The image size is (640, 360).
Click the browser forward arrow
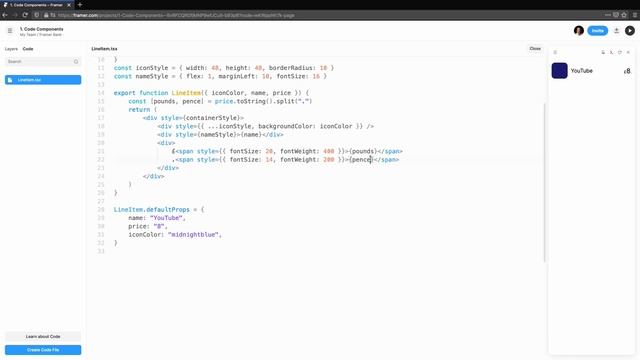15,15
